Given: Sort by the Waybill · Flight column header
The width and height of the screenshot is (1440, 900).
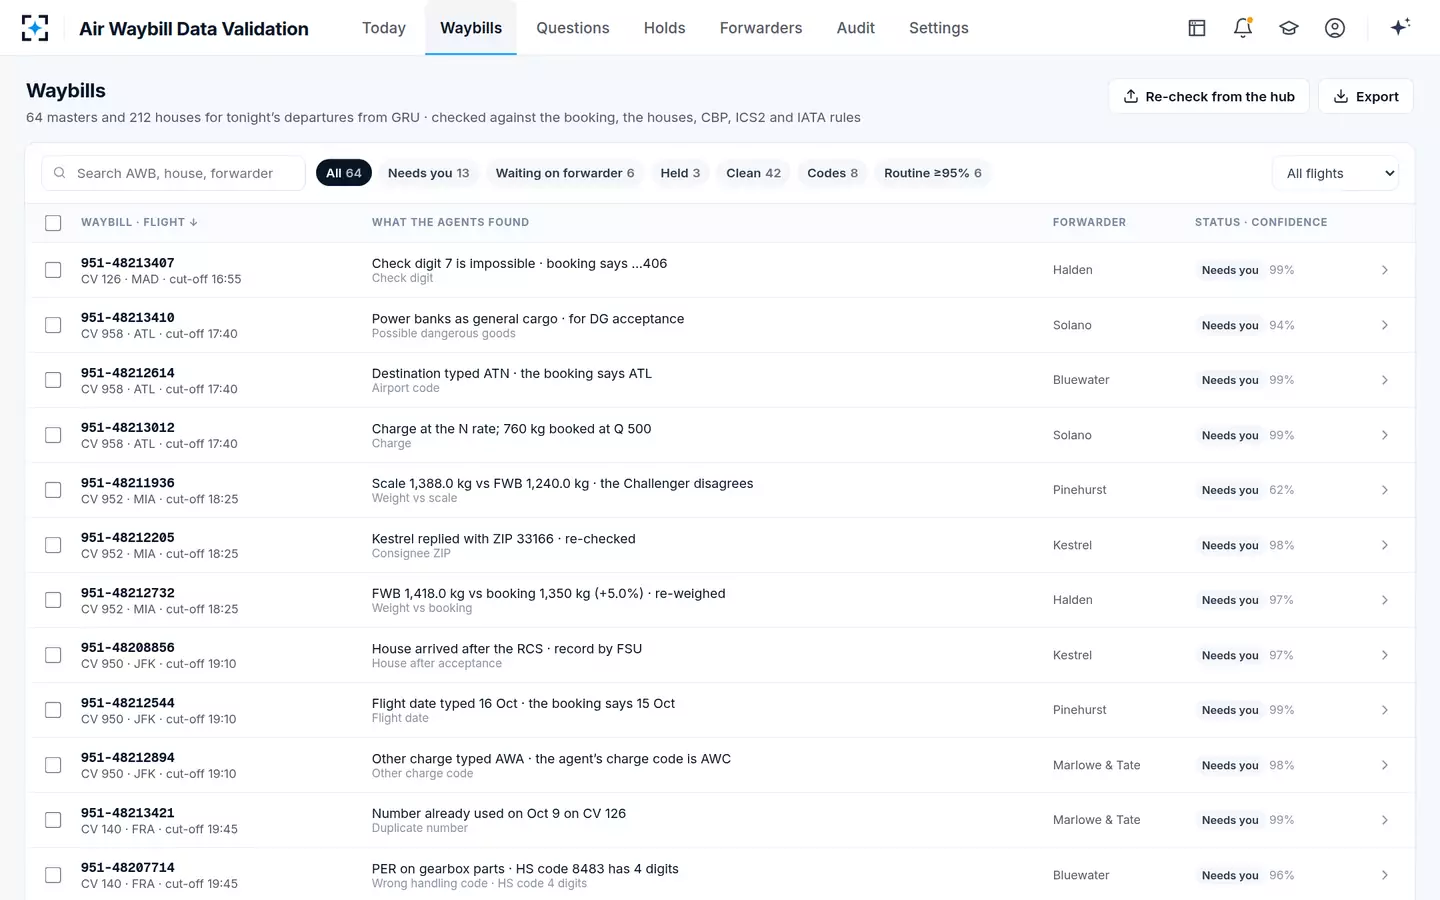Looking at the screenshot, I should click(x=139, y=222).
